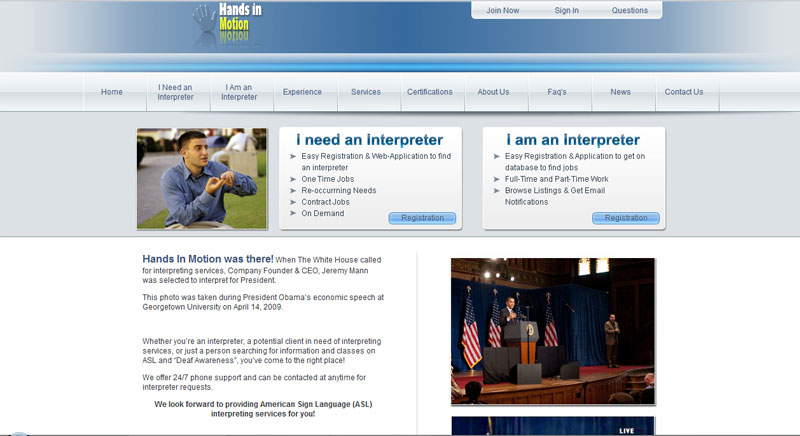Go to the Home menu item
The image size is (800, 436).
pyautogui.click(x=112, y=92)
